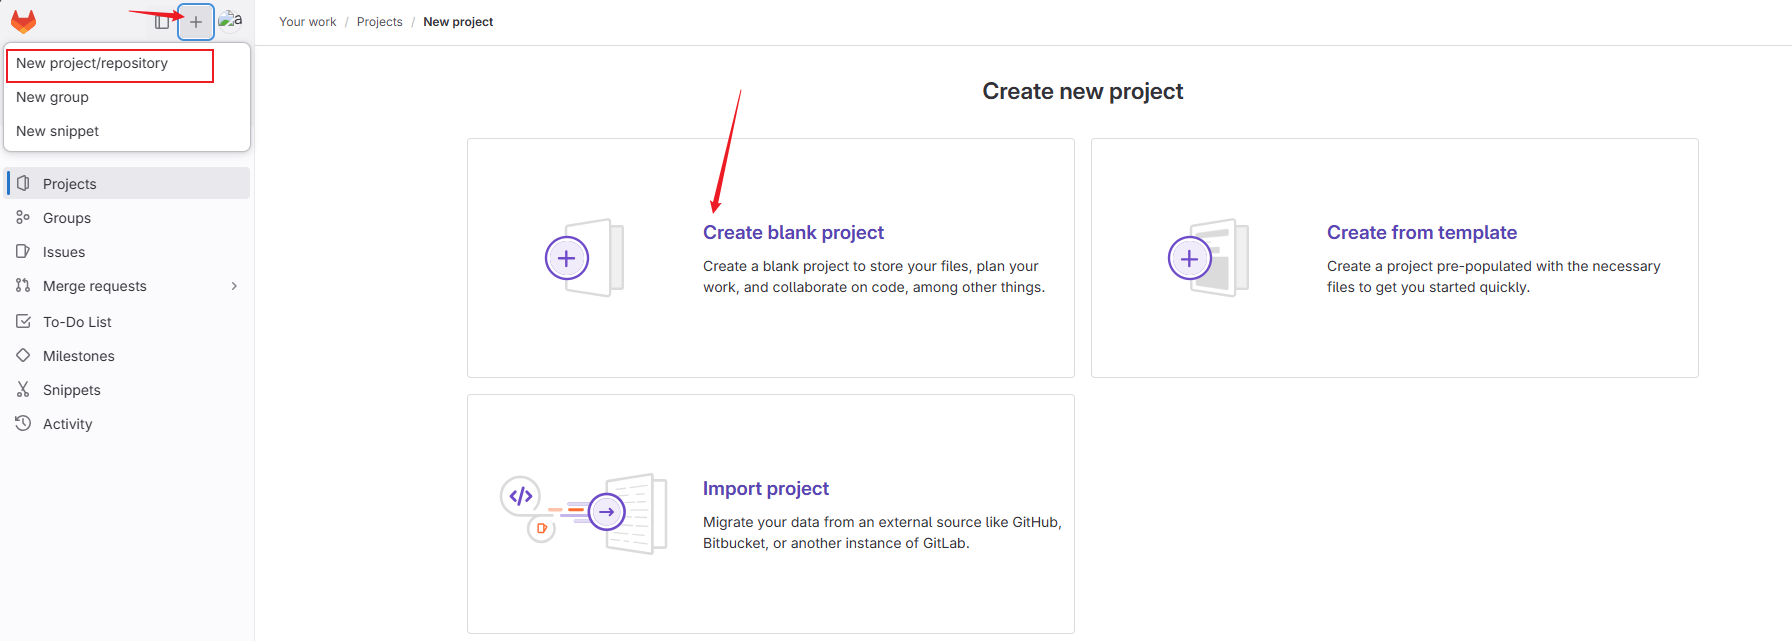Open Snippets via the scissors icon
The image size is (1792, 641).
23,390
